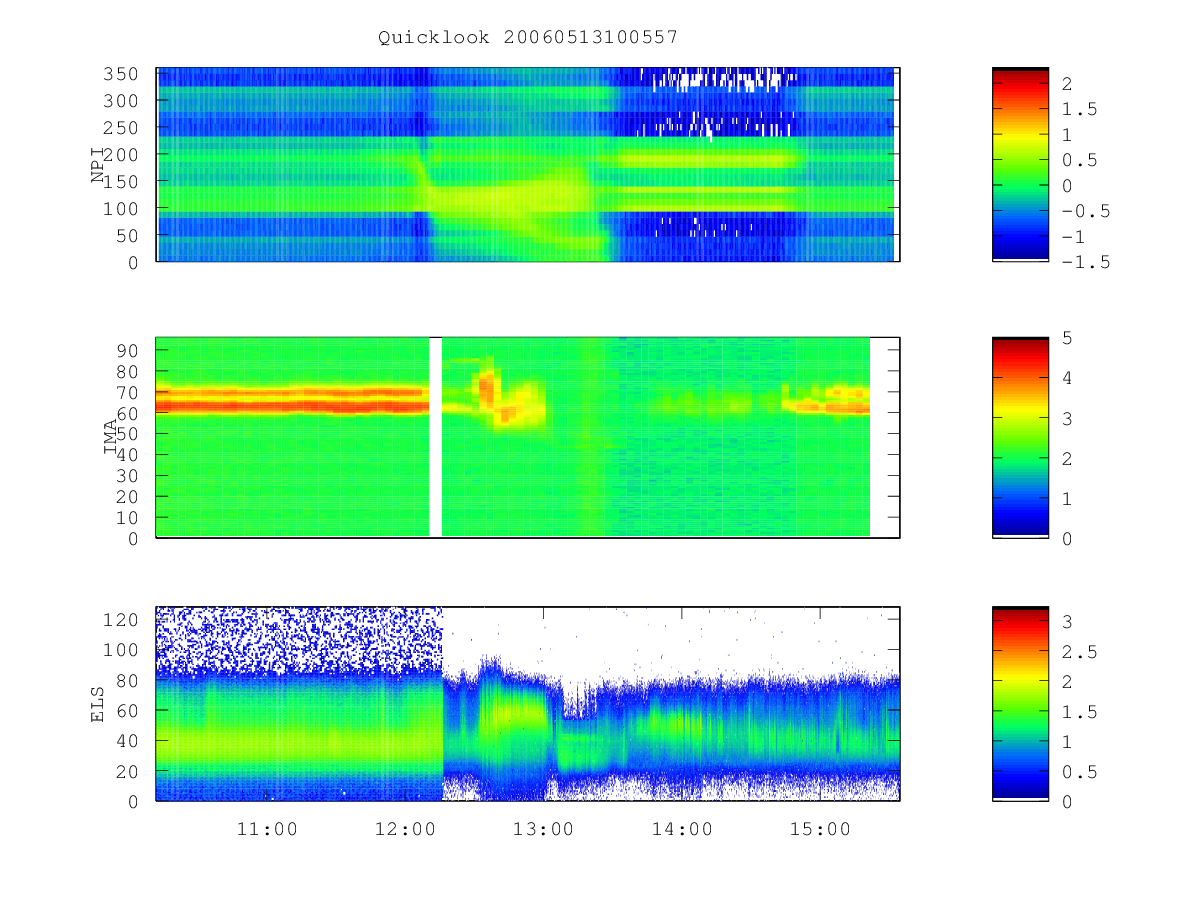1200x900 pixels.
Task: Click the Quicklook 20060513100557 title
Action: pyautogui.click(x=528, y=38)
